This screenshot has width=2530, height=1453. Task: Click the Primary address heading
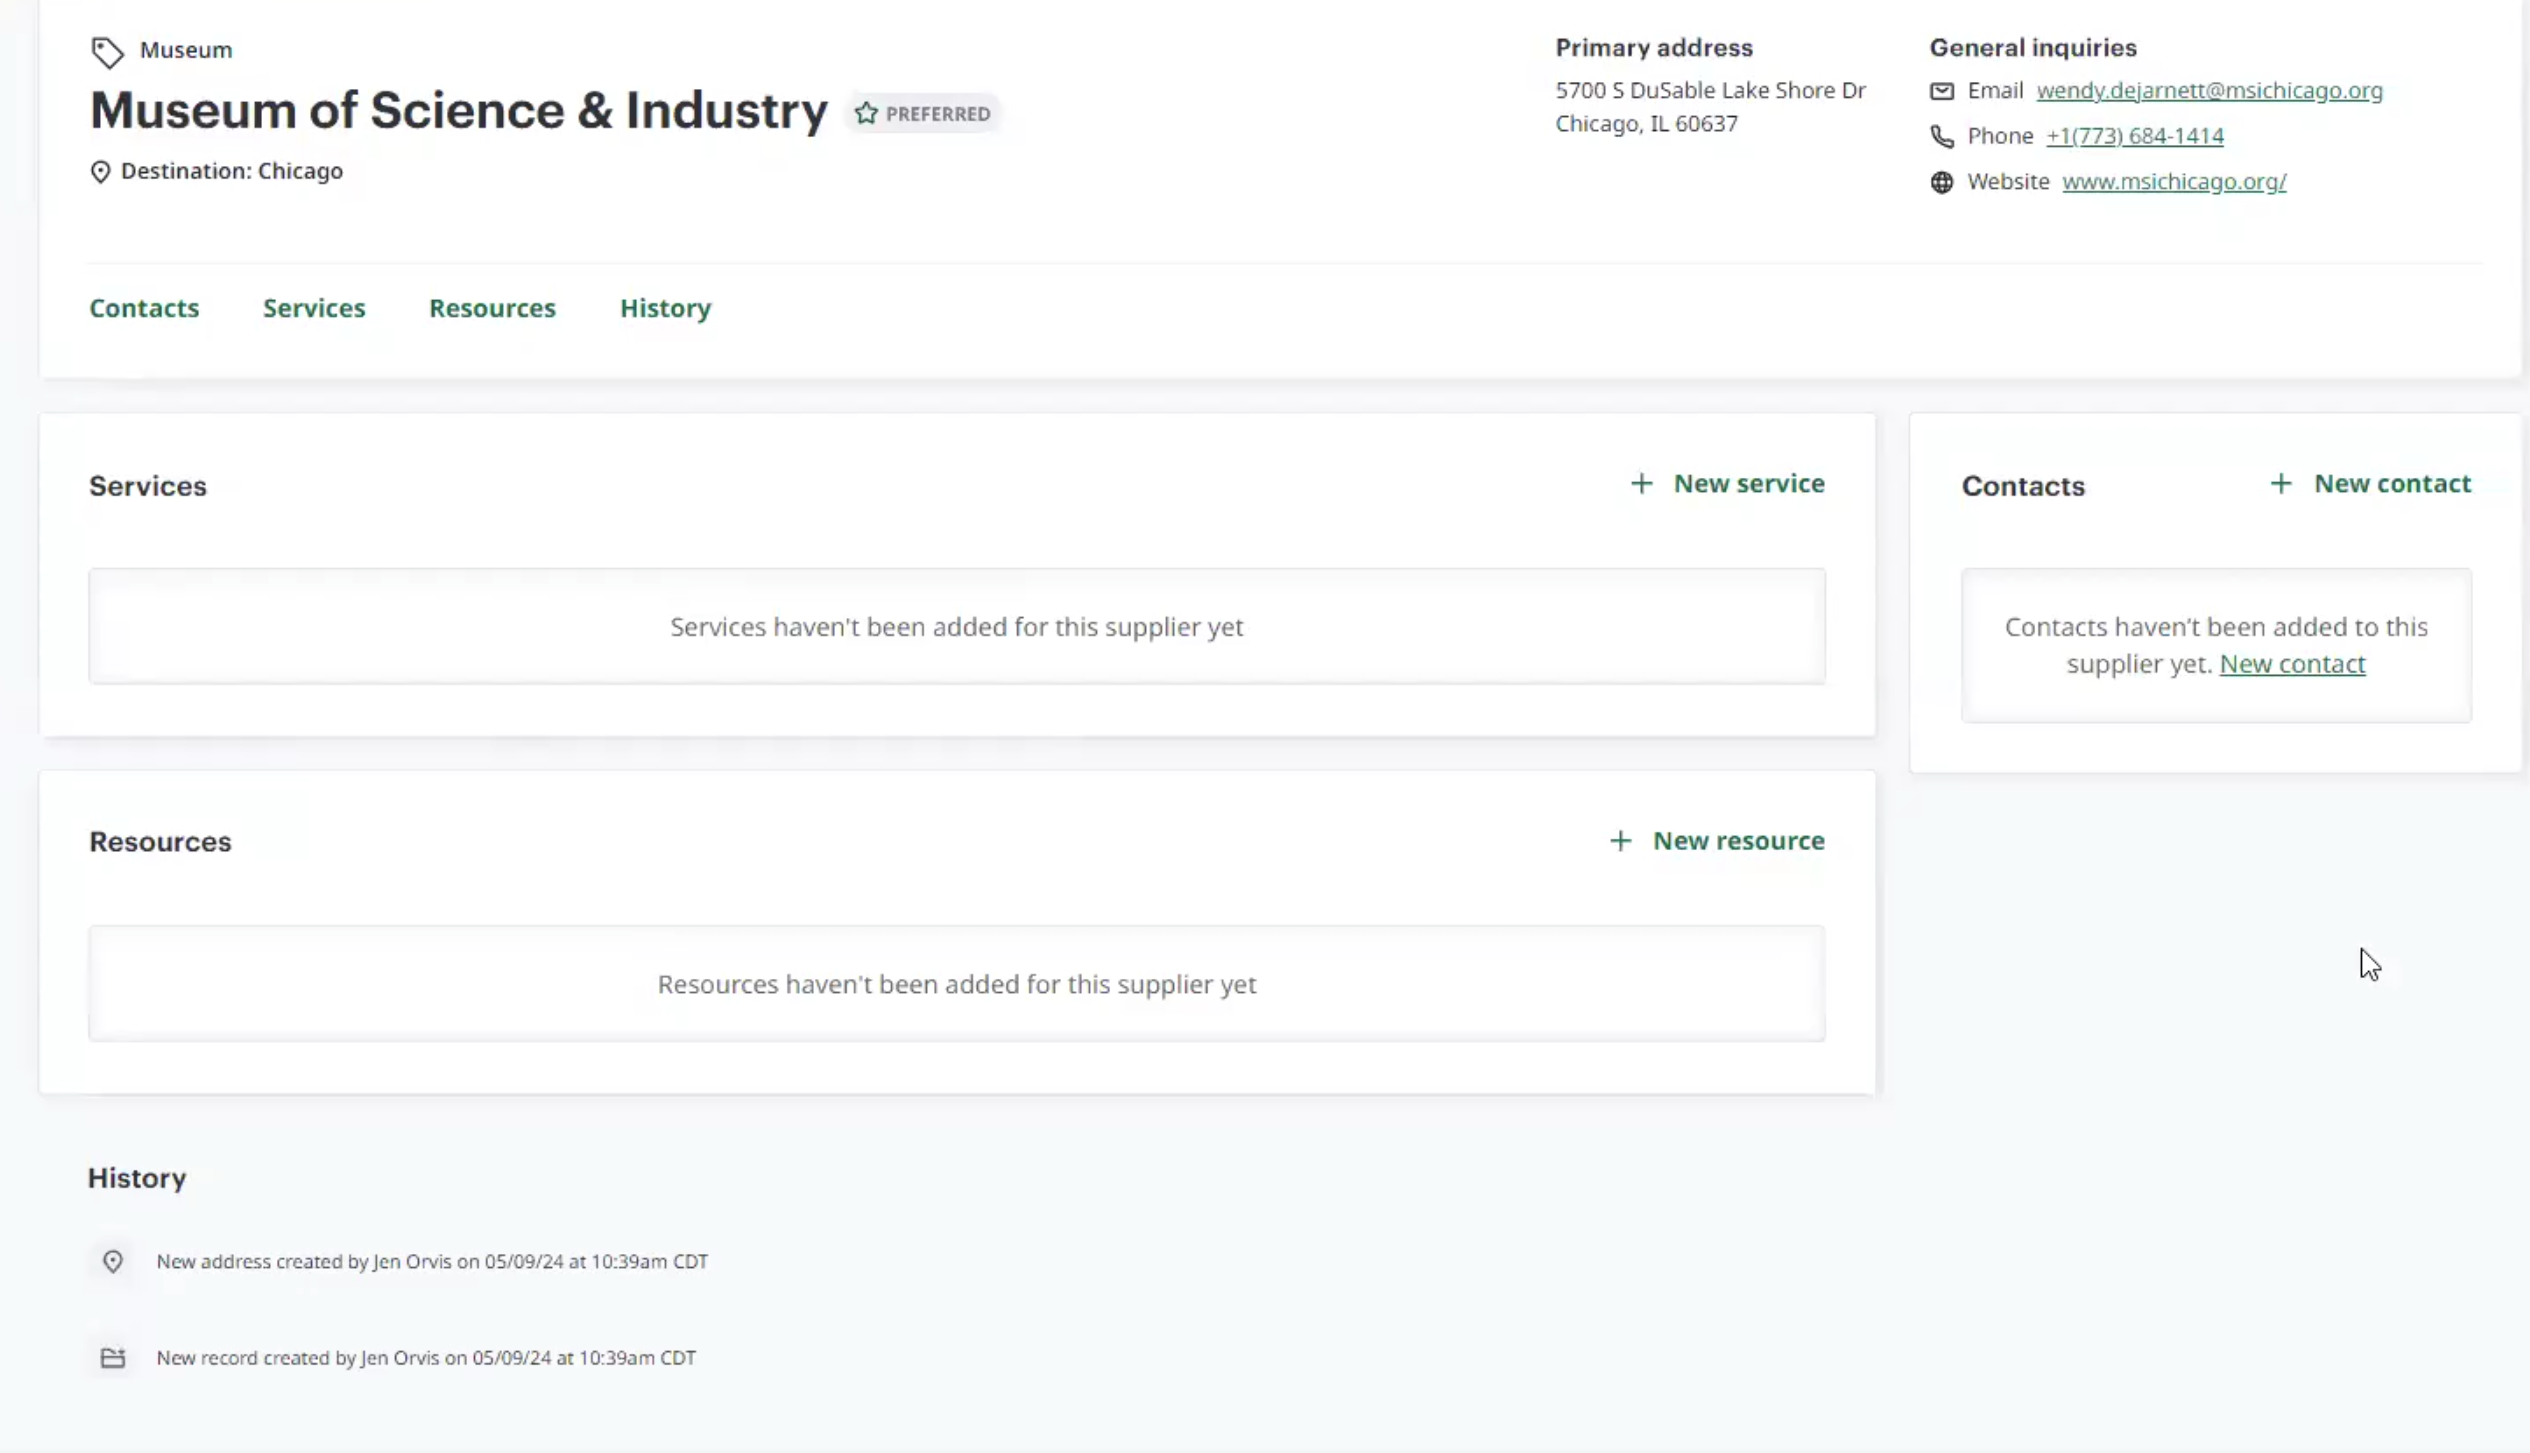(1653, 48)
